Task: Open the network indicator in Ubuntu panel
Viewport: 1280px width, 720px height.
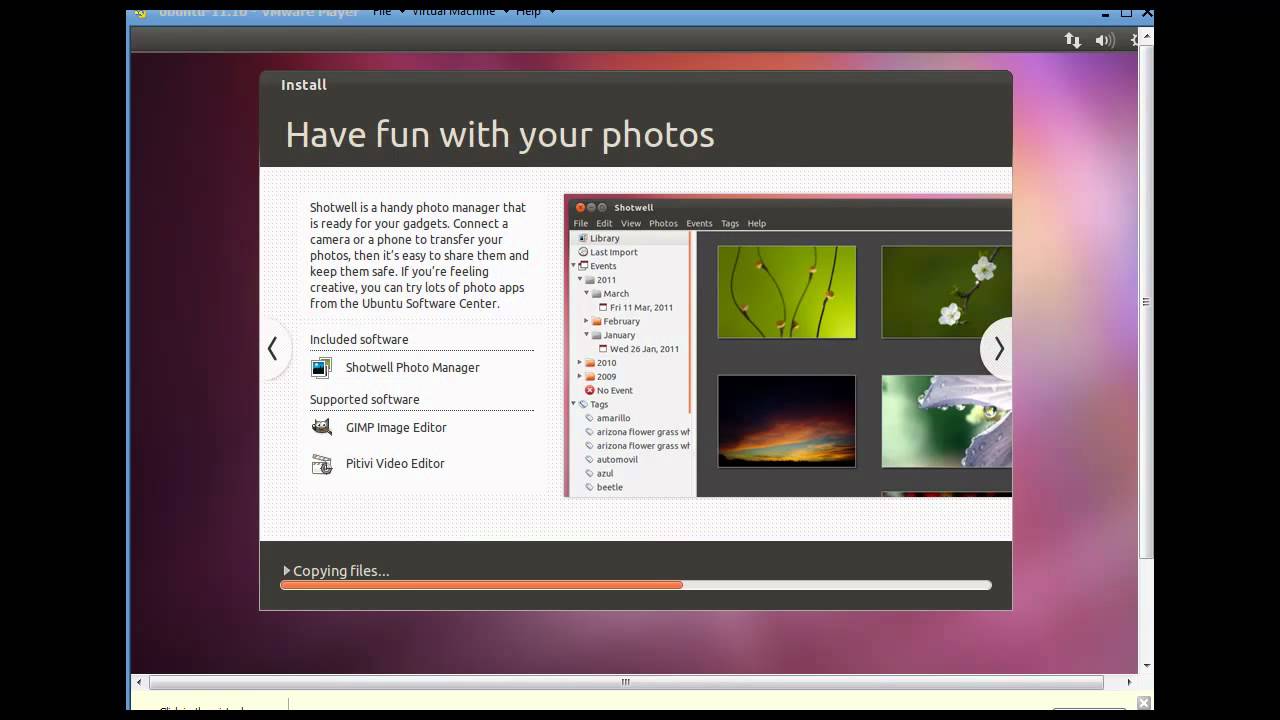Action: click(1072, 40)
